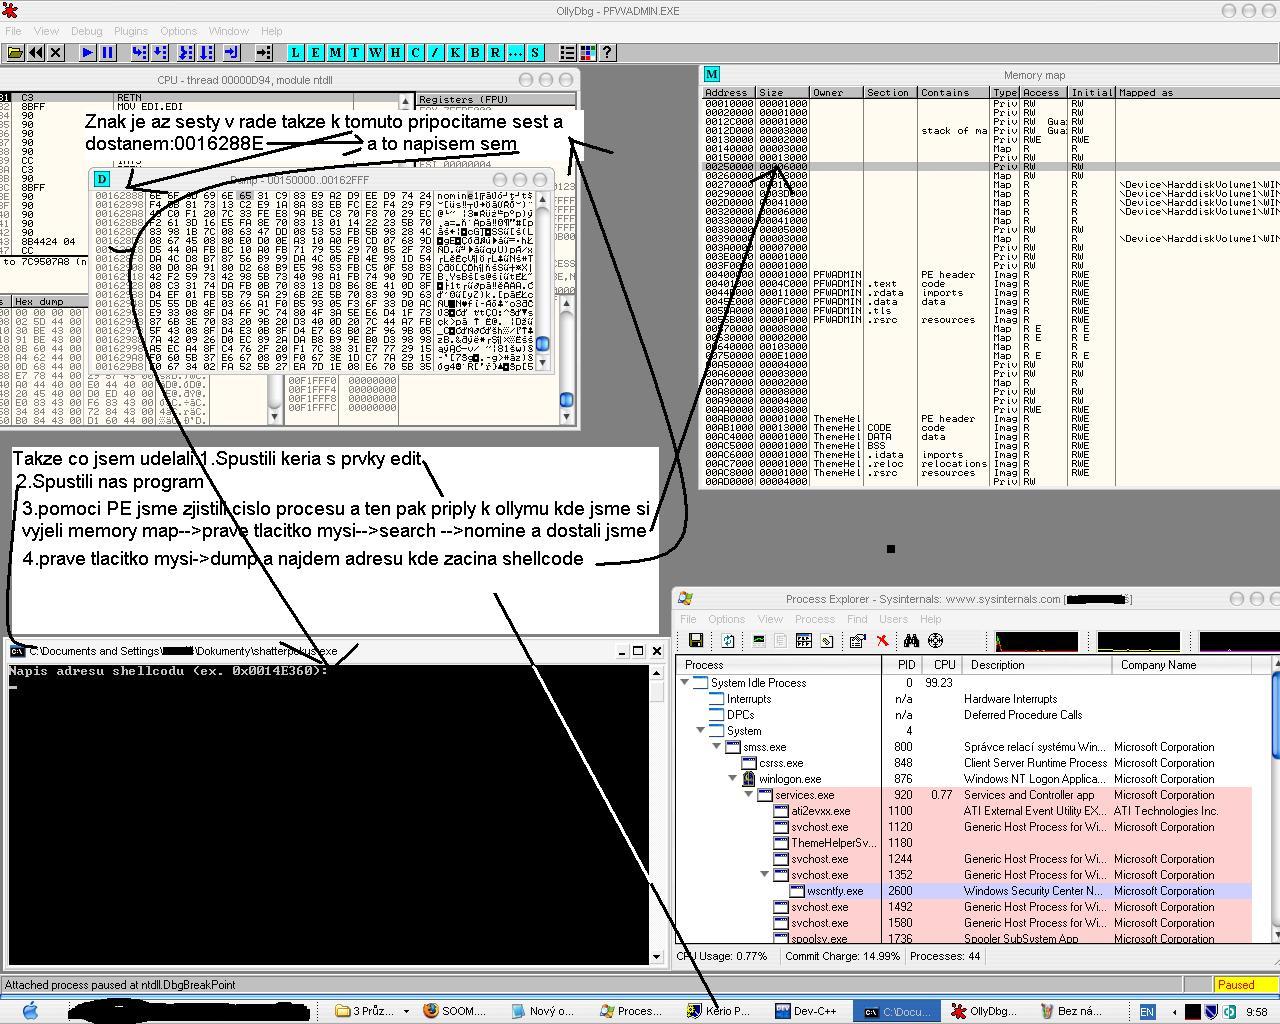The width and height of the screenshot is (1280, 1024).
Task: Collapse svchost.exe 1352 tree node
Action: pos(765,875)
